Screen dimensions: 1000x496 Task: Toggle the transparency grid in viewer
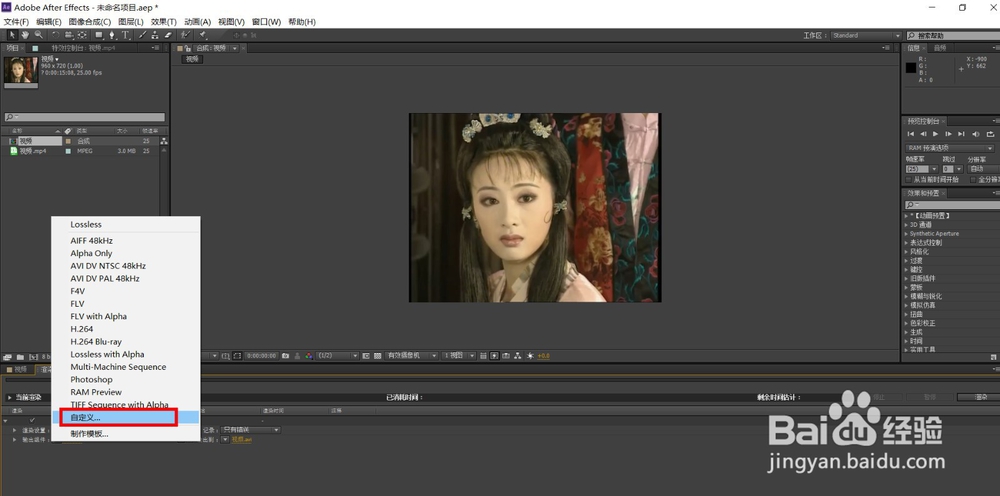click(x=378, y=356)
